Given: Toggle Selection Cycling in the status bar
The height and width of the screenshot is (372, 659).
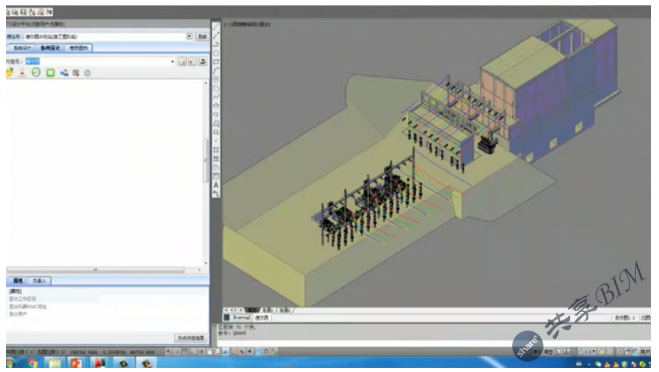Looking at the screenshot, I should (x=274, y=351).
